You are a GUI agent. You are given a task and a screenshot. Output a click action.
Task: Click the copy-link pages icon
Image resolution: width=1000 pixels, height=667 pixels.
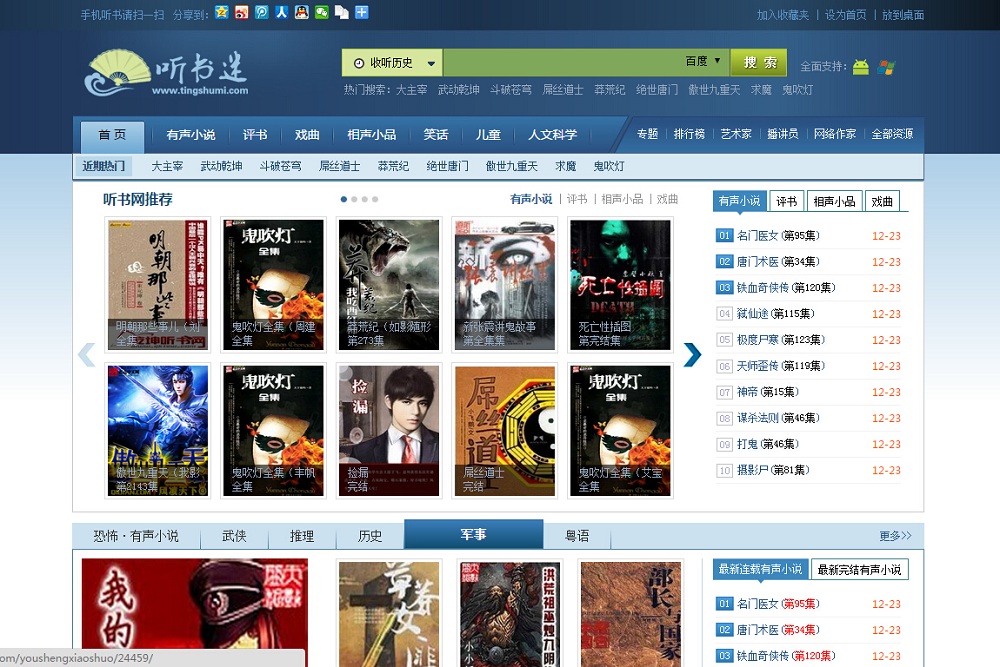click(x=342, y=13)
